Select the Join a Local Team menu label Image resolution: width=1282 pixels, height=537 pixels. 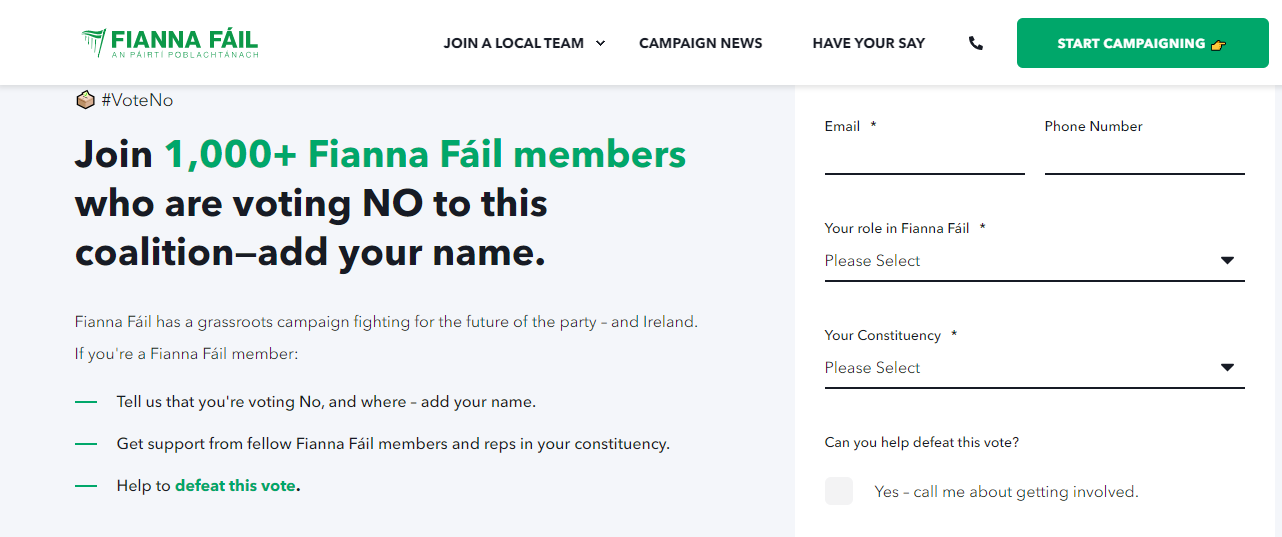[x=513, y=43]
